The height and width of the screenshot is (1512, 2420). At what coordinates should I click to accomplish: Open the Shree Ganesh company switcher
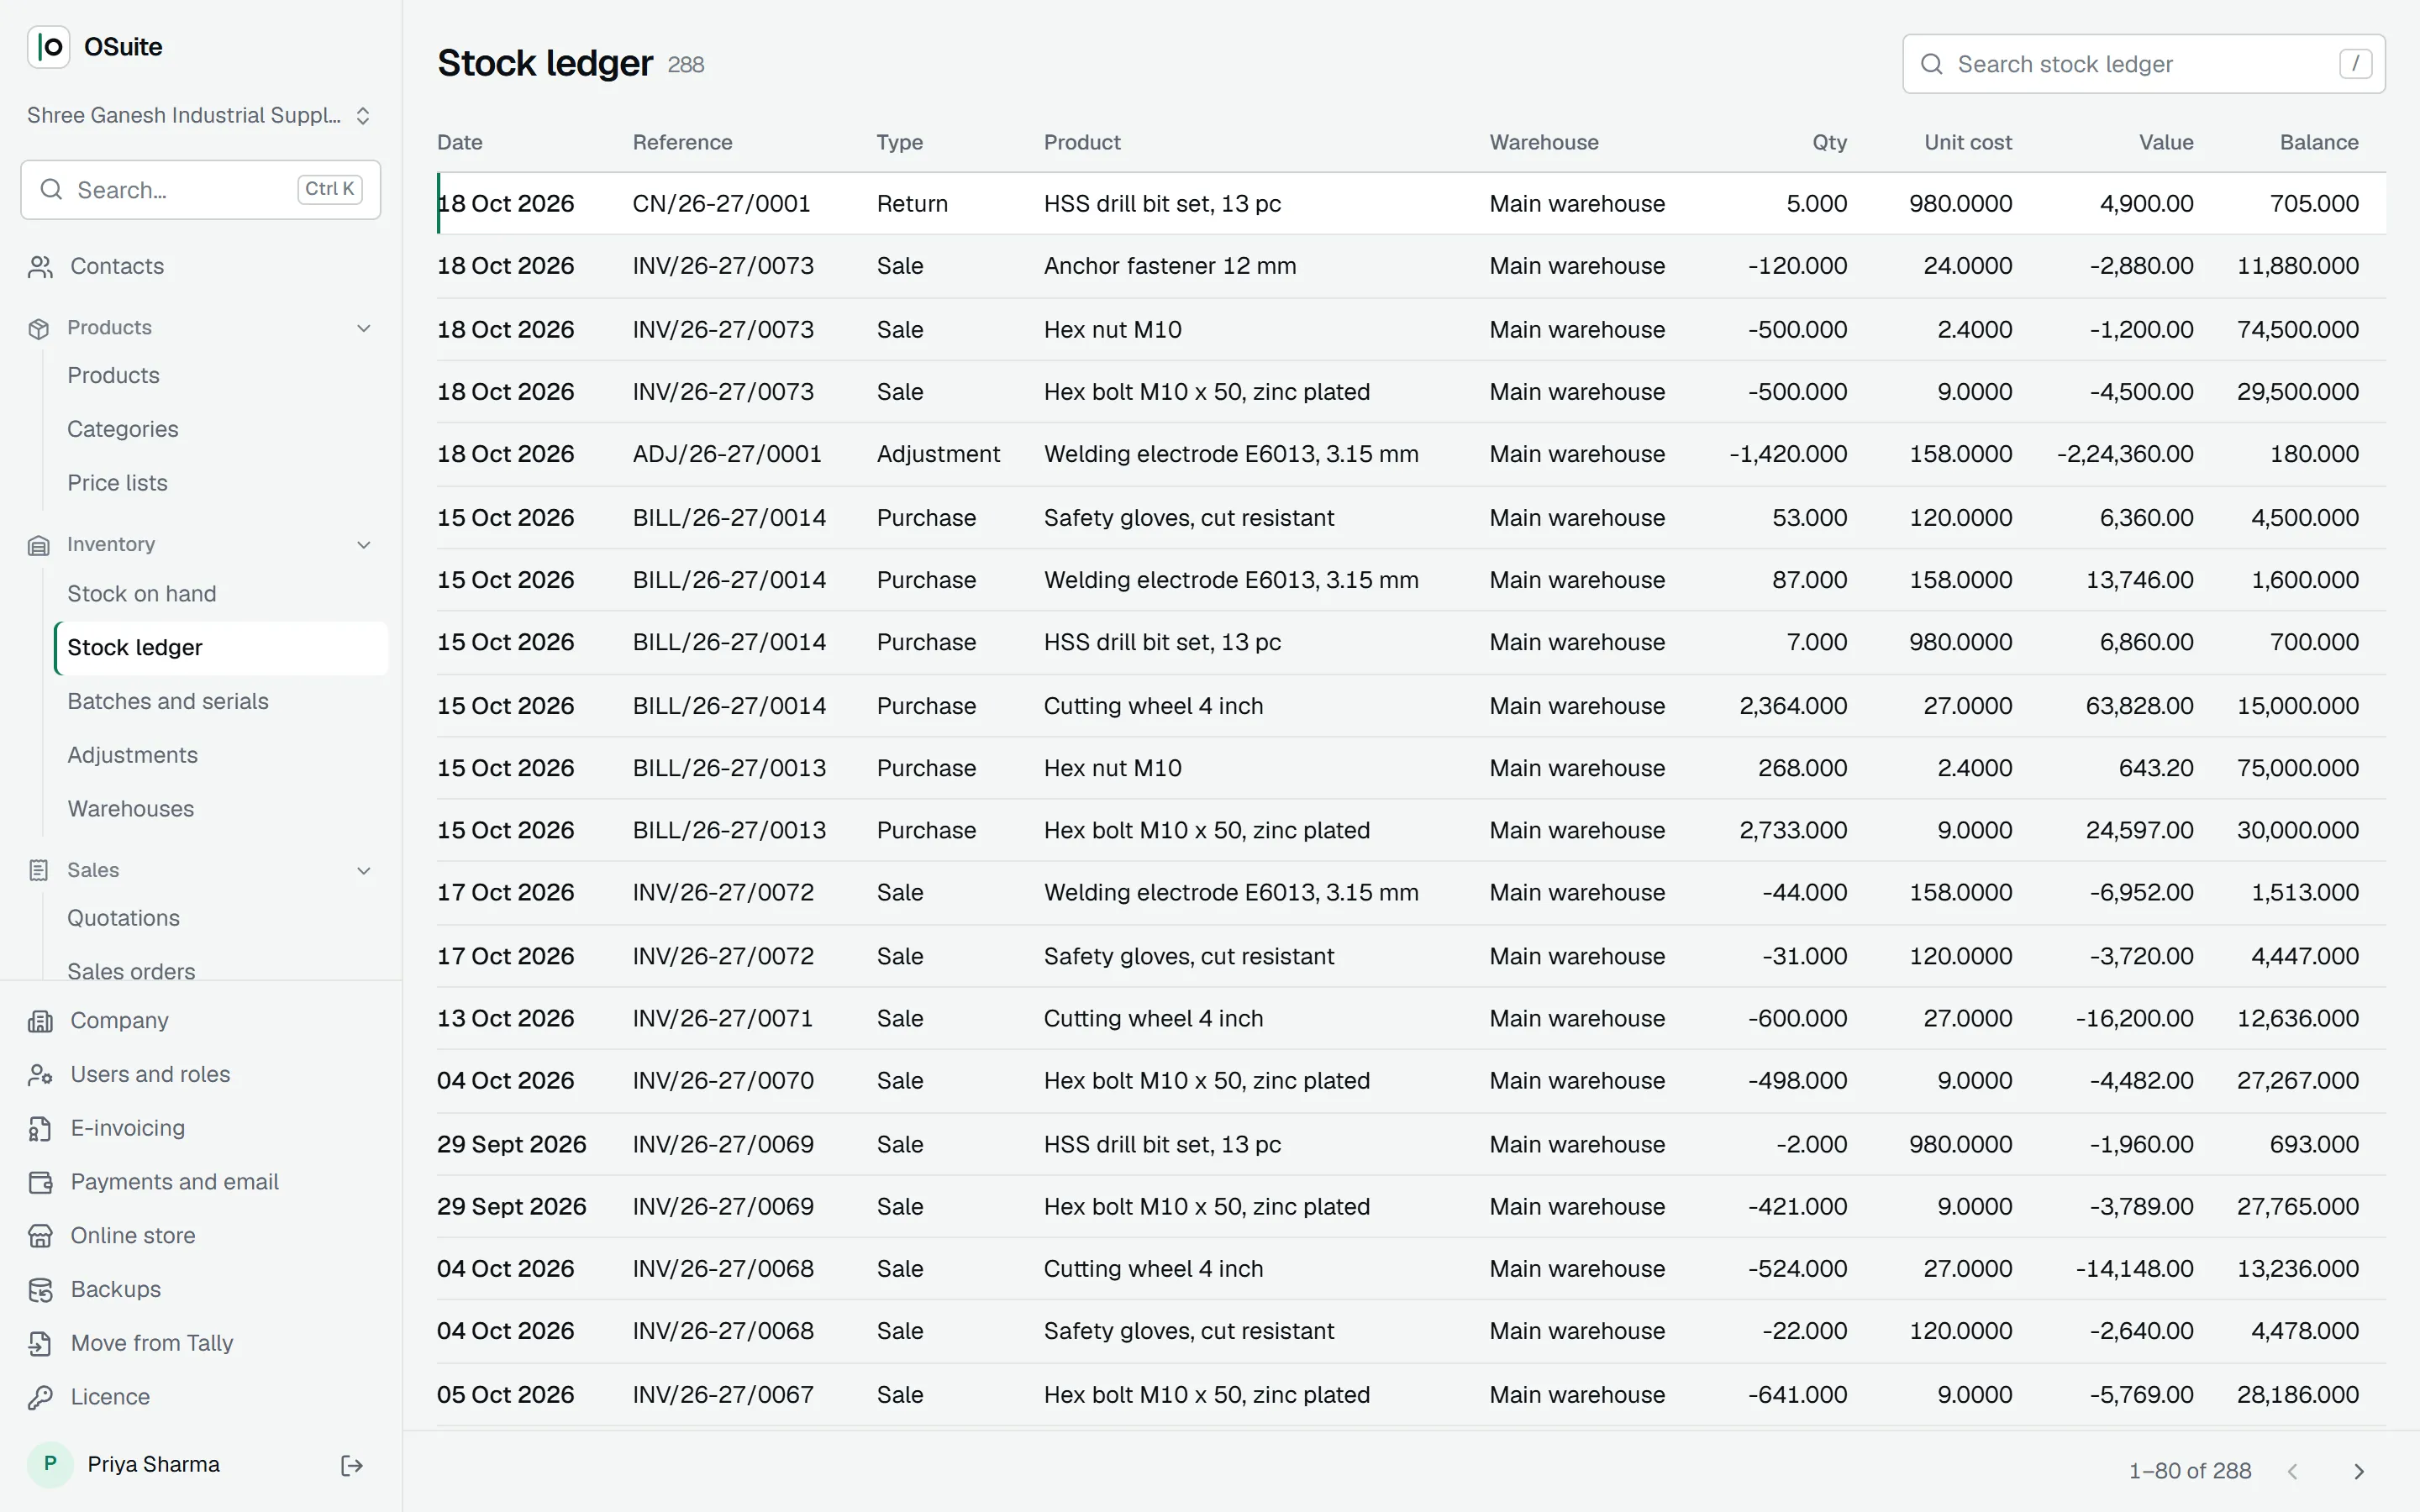(x=200, y=116)
